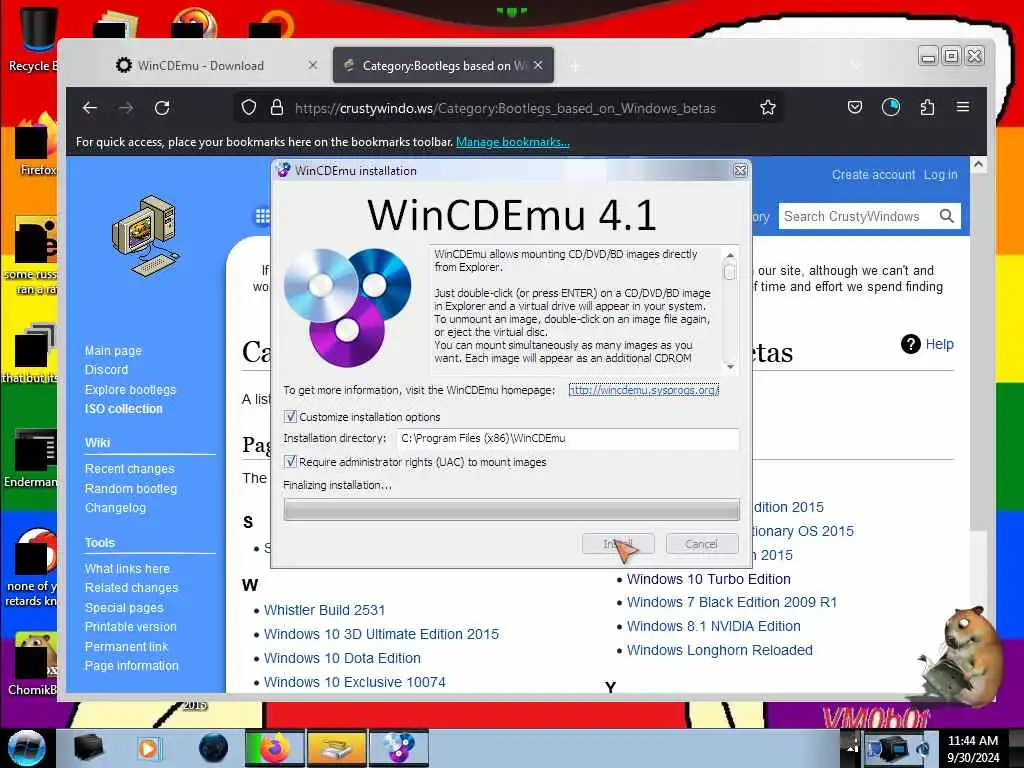Switch to the WinCDEmu - Download tab

(x=200, y=65)
